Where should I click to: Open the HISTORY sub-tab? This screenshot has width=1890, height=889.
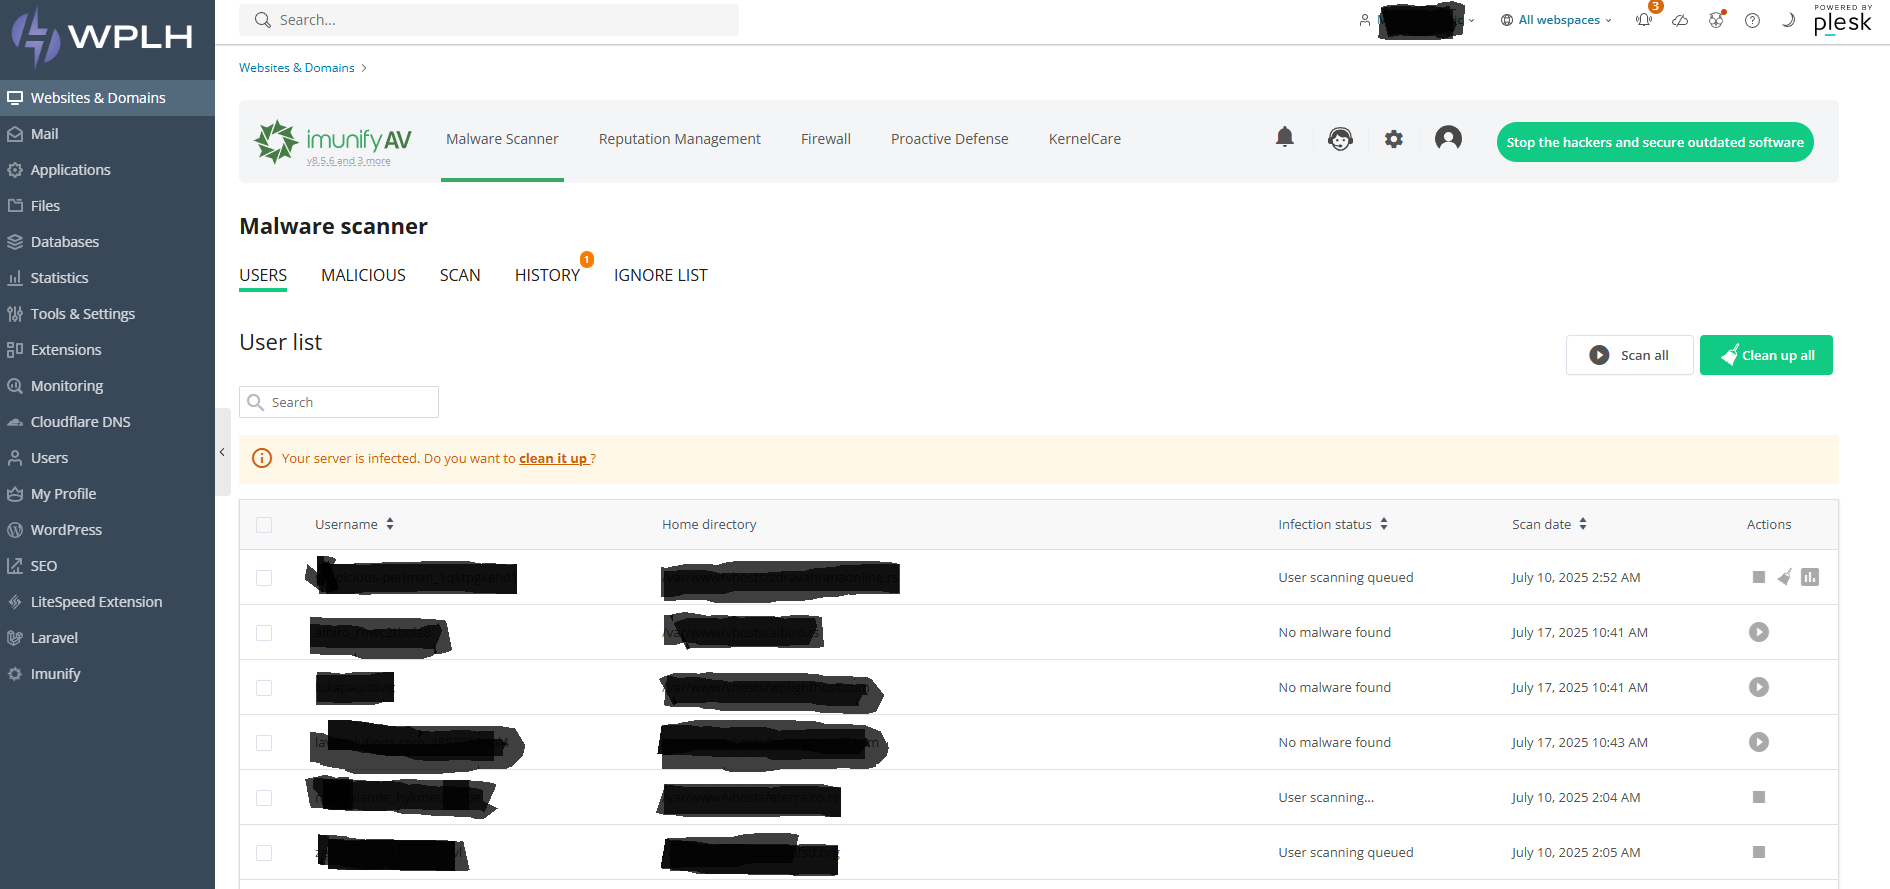coord(547,275)
